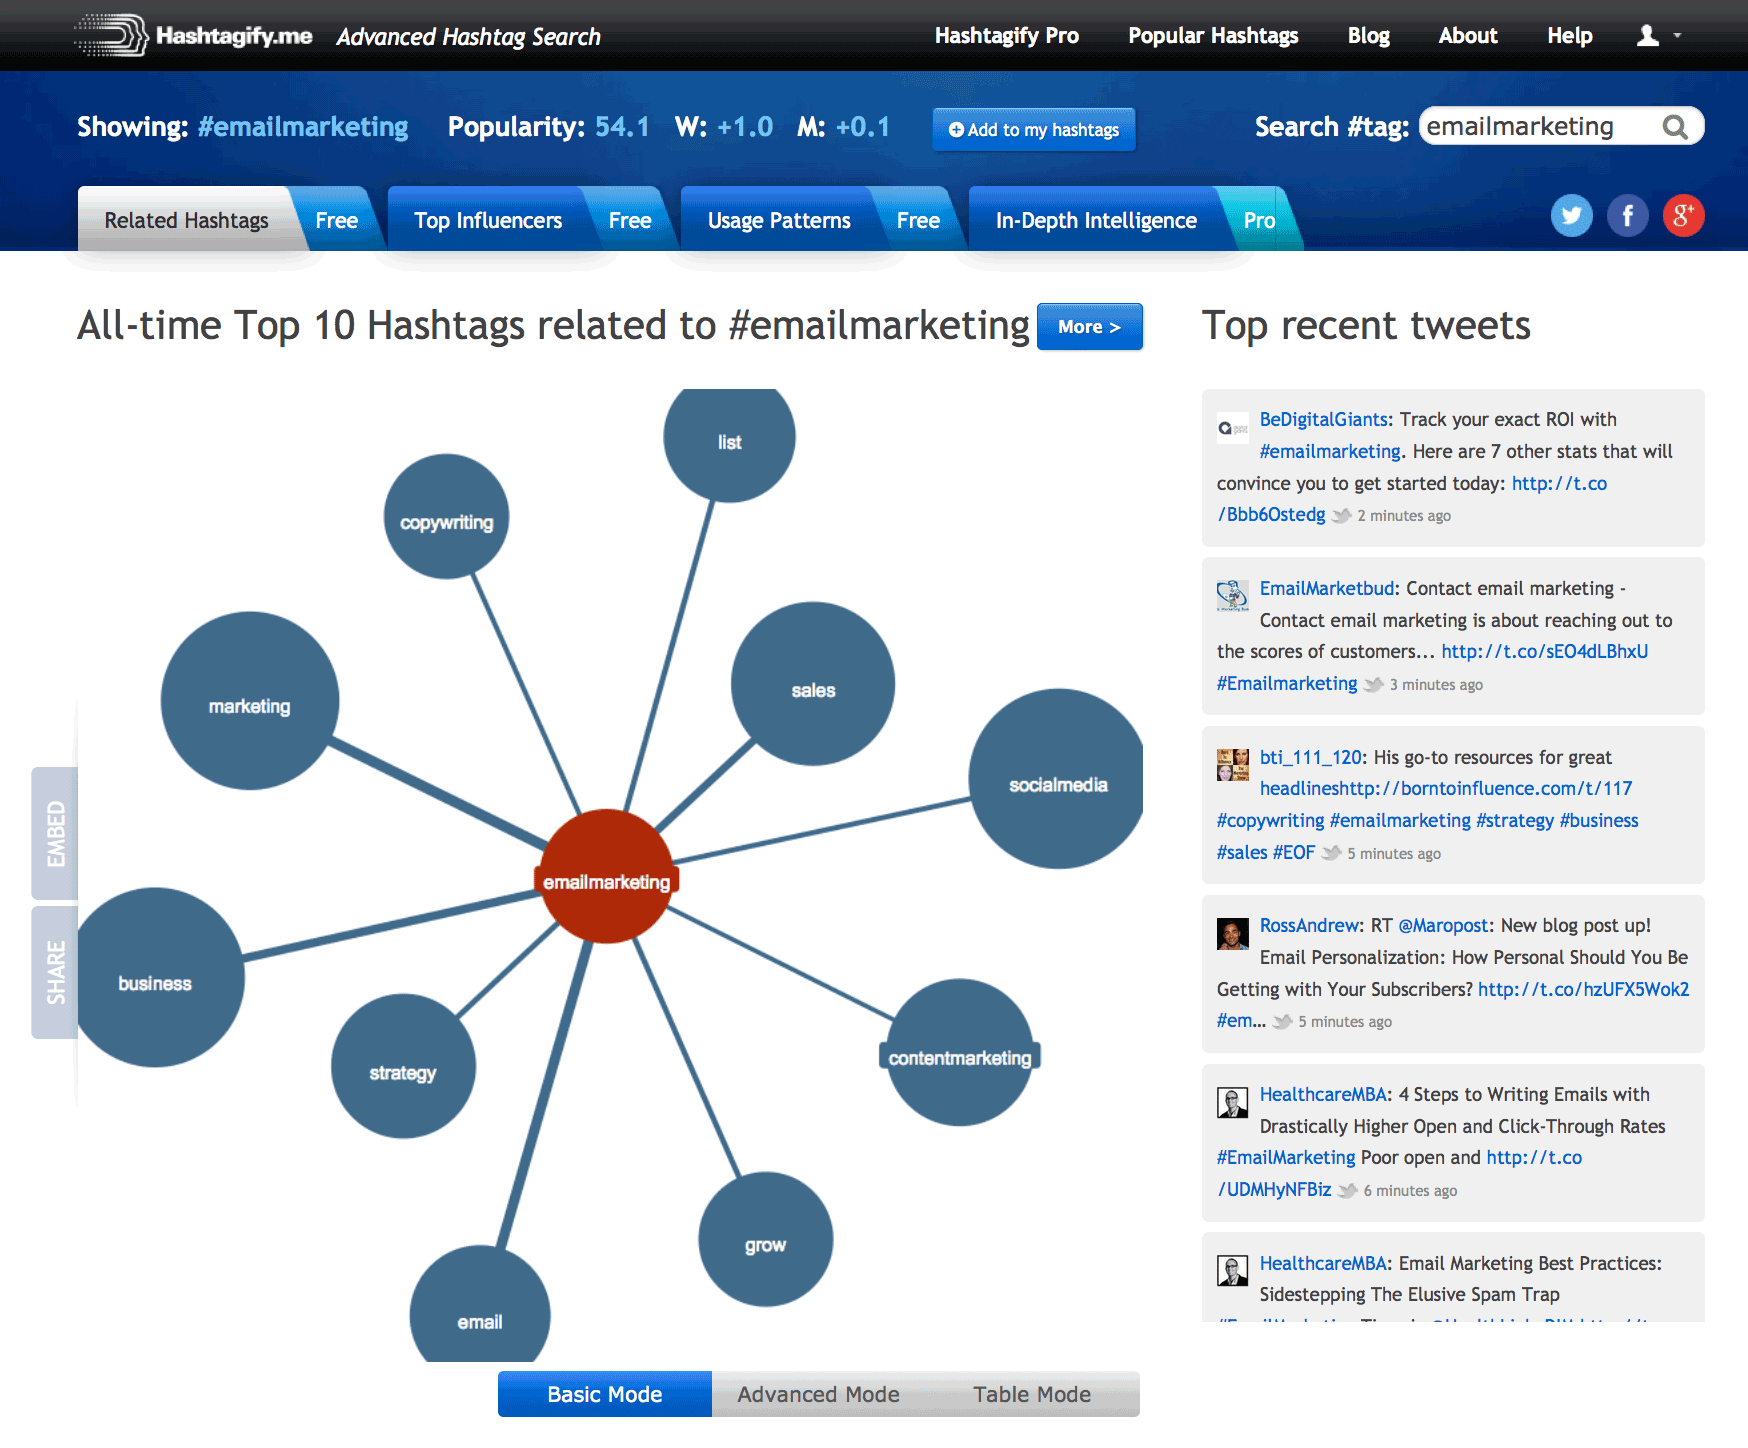Screen dimensions: 1748x1448
Task: Click the BeDigitalGiants tweet avatar
Action: click(x=1232, y=428)
